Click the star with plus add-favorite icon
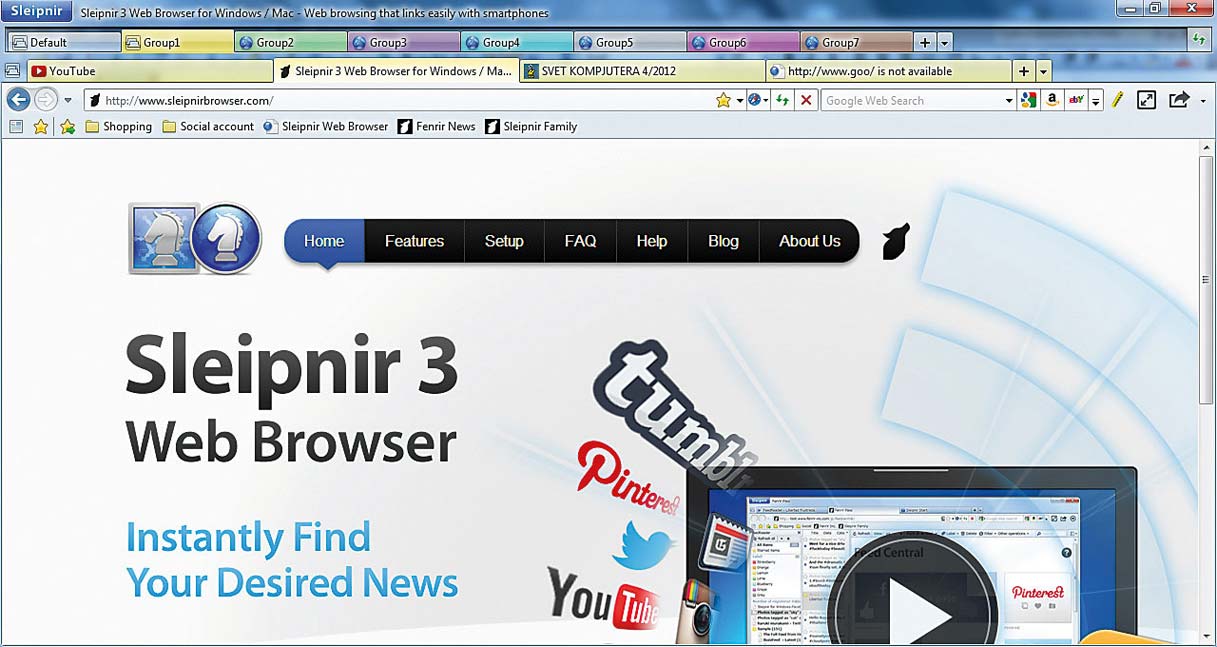 tap(67, 127)
